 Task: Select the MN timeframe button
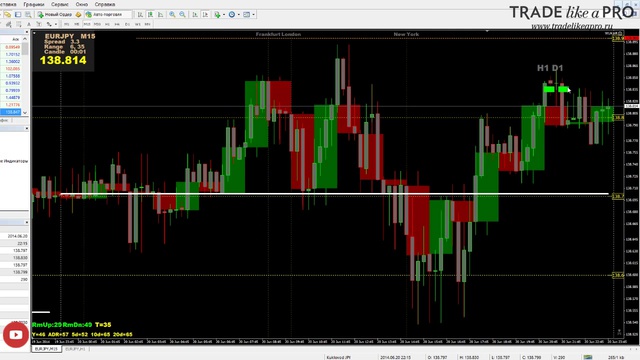pyautogui.click(x=147, y=24)
